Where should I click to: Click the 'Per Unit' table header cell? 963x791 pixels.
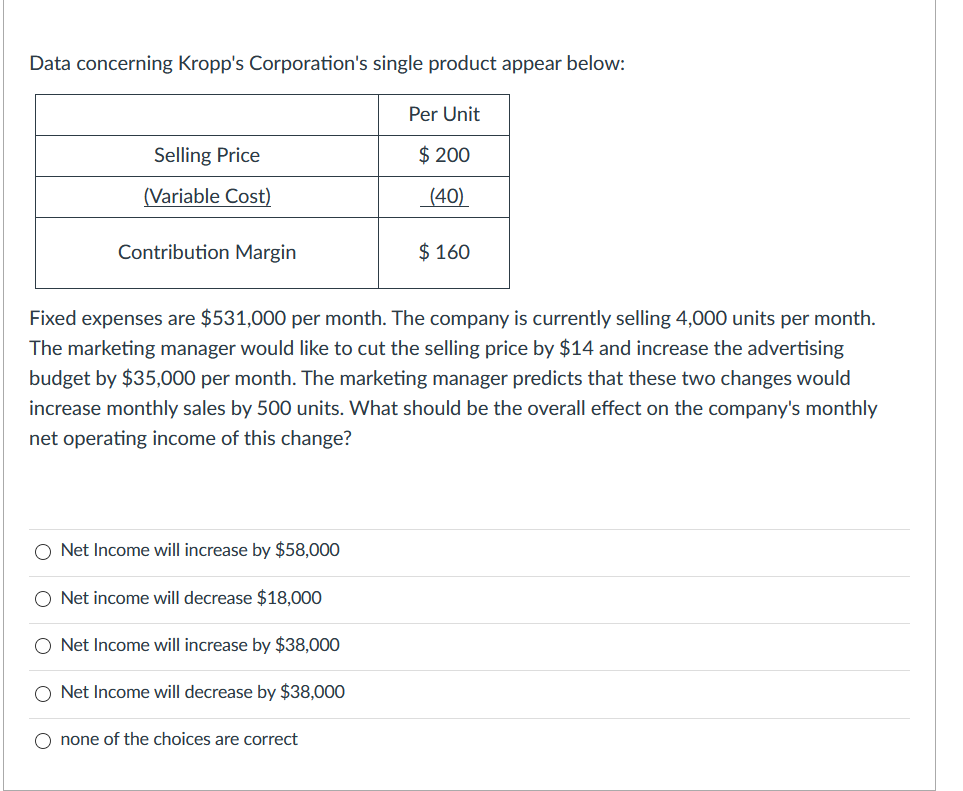click(x=443, y=114)
